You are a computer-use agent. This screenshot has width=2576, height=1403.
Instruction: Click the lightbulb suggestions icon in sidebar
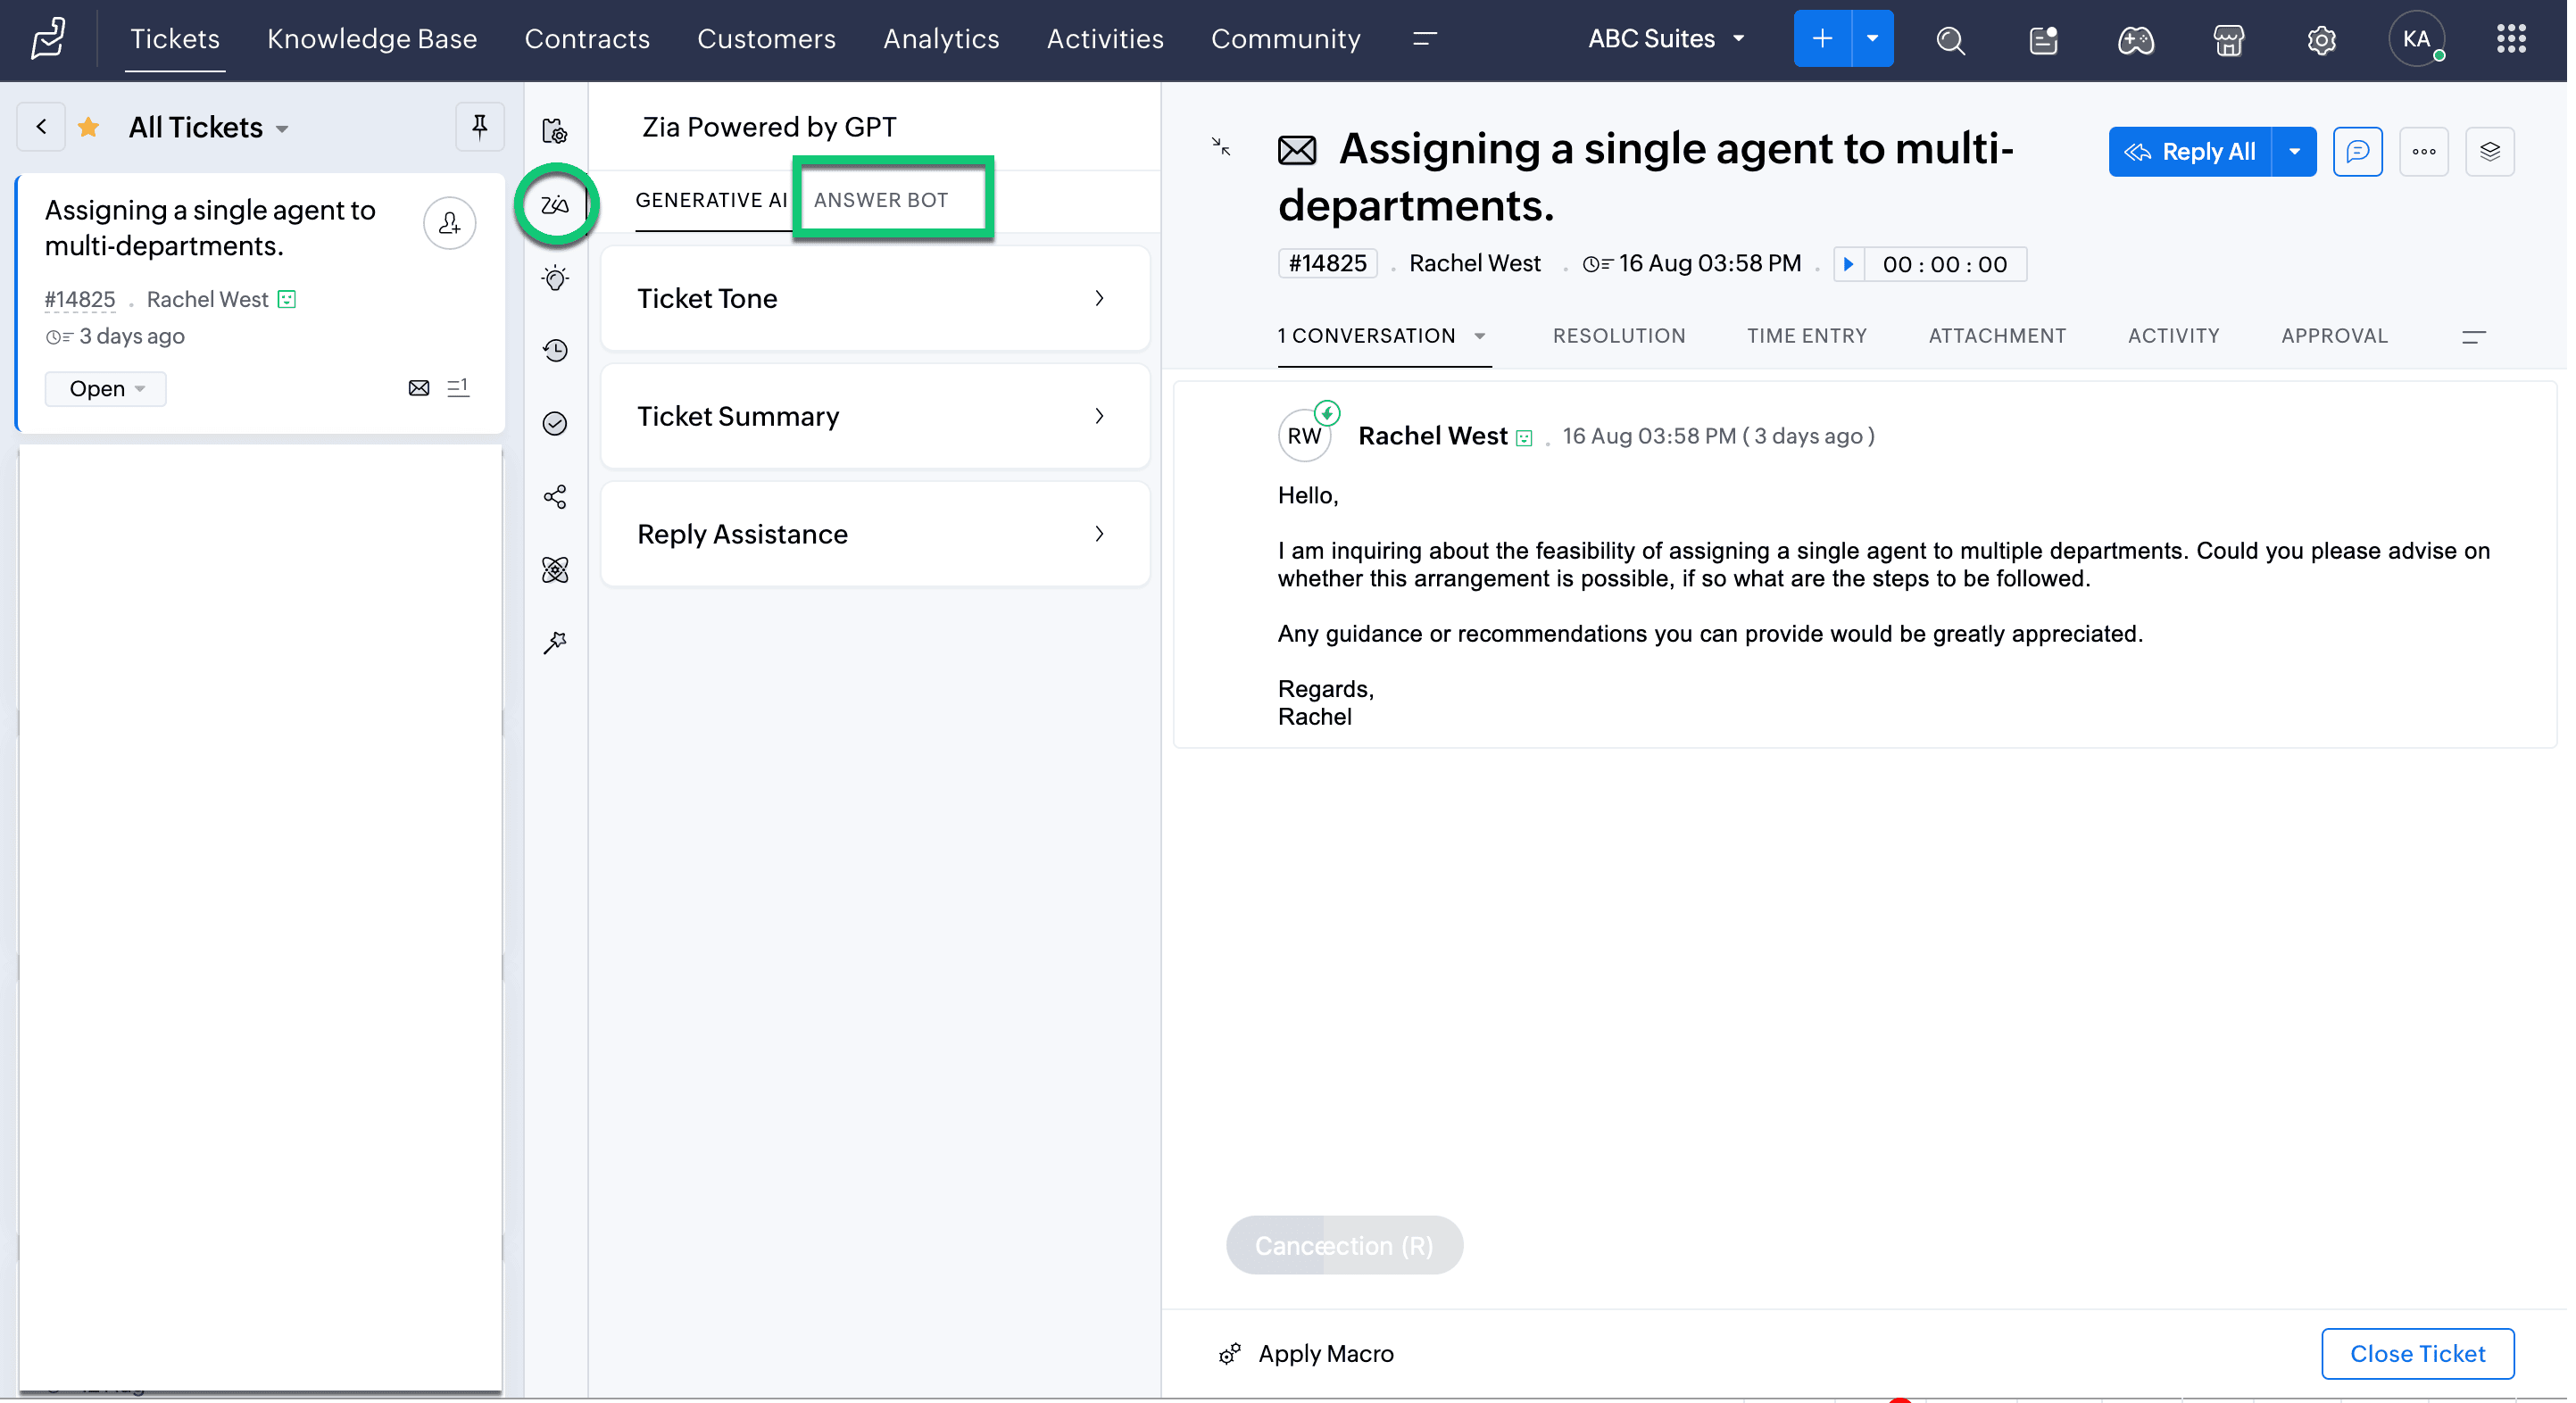(x=556, y=278)
